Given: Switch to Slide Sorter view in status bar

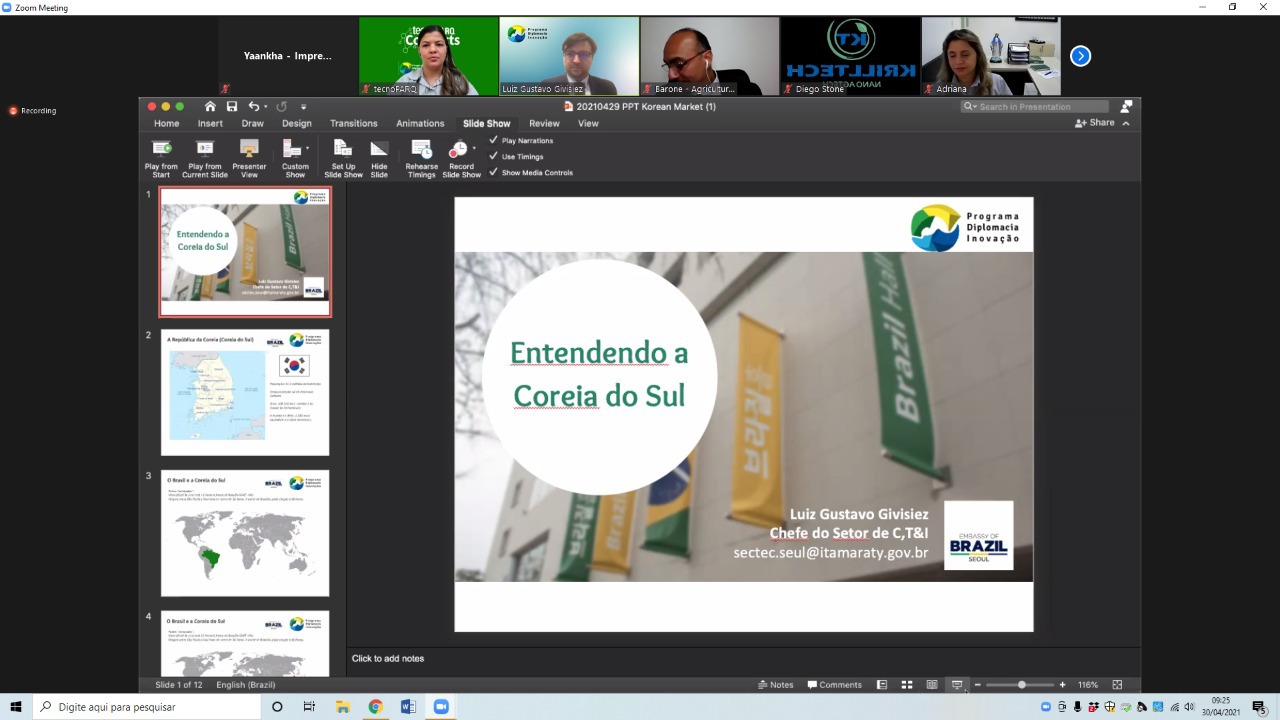Looking at the screenshot, I should point(907,685).
